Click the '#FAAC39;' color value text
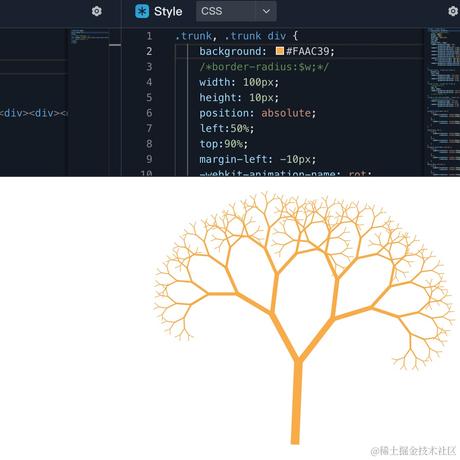This screenshot has width=460, height=460. 310,51
